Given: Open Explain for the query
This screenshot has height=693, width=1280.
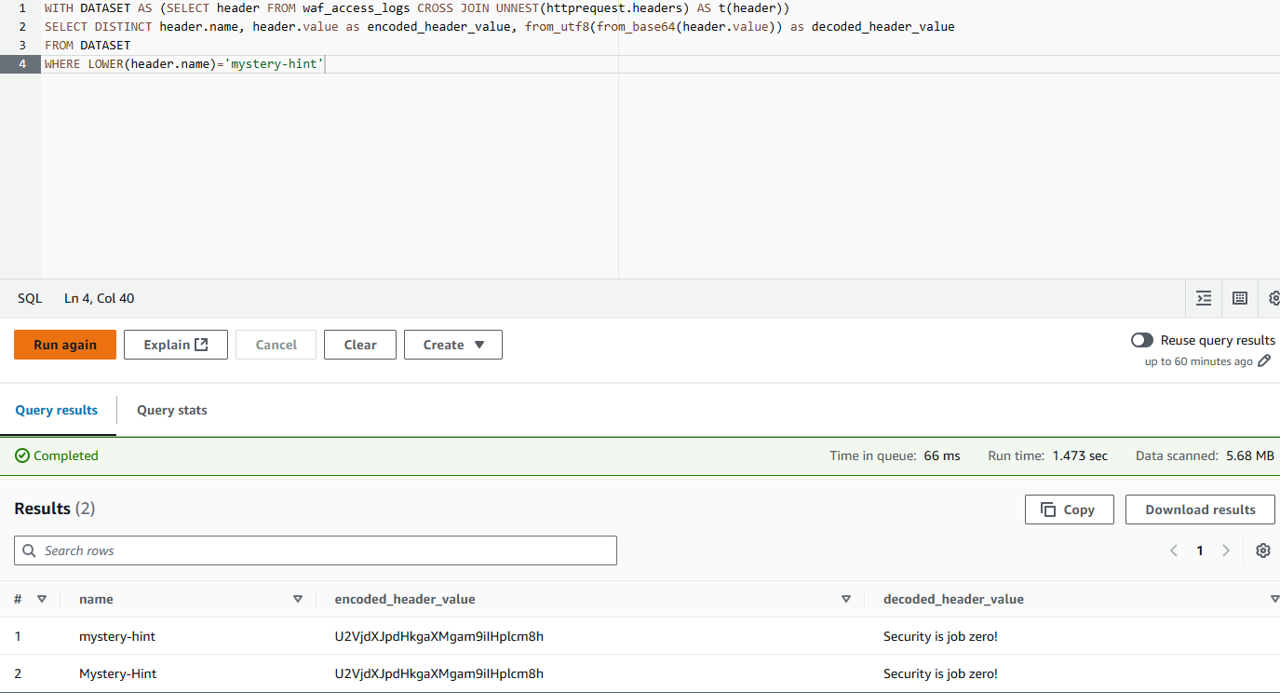Looking at the screenshot, I should [x=176, y=345].
